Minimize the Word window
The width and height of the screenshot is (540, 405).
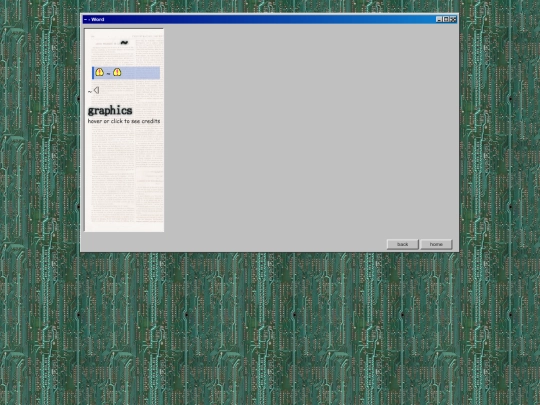[x=439, y=20]
